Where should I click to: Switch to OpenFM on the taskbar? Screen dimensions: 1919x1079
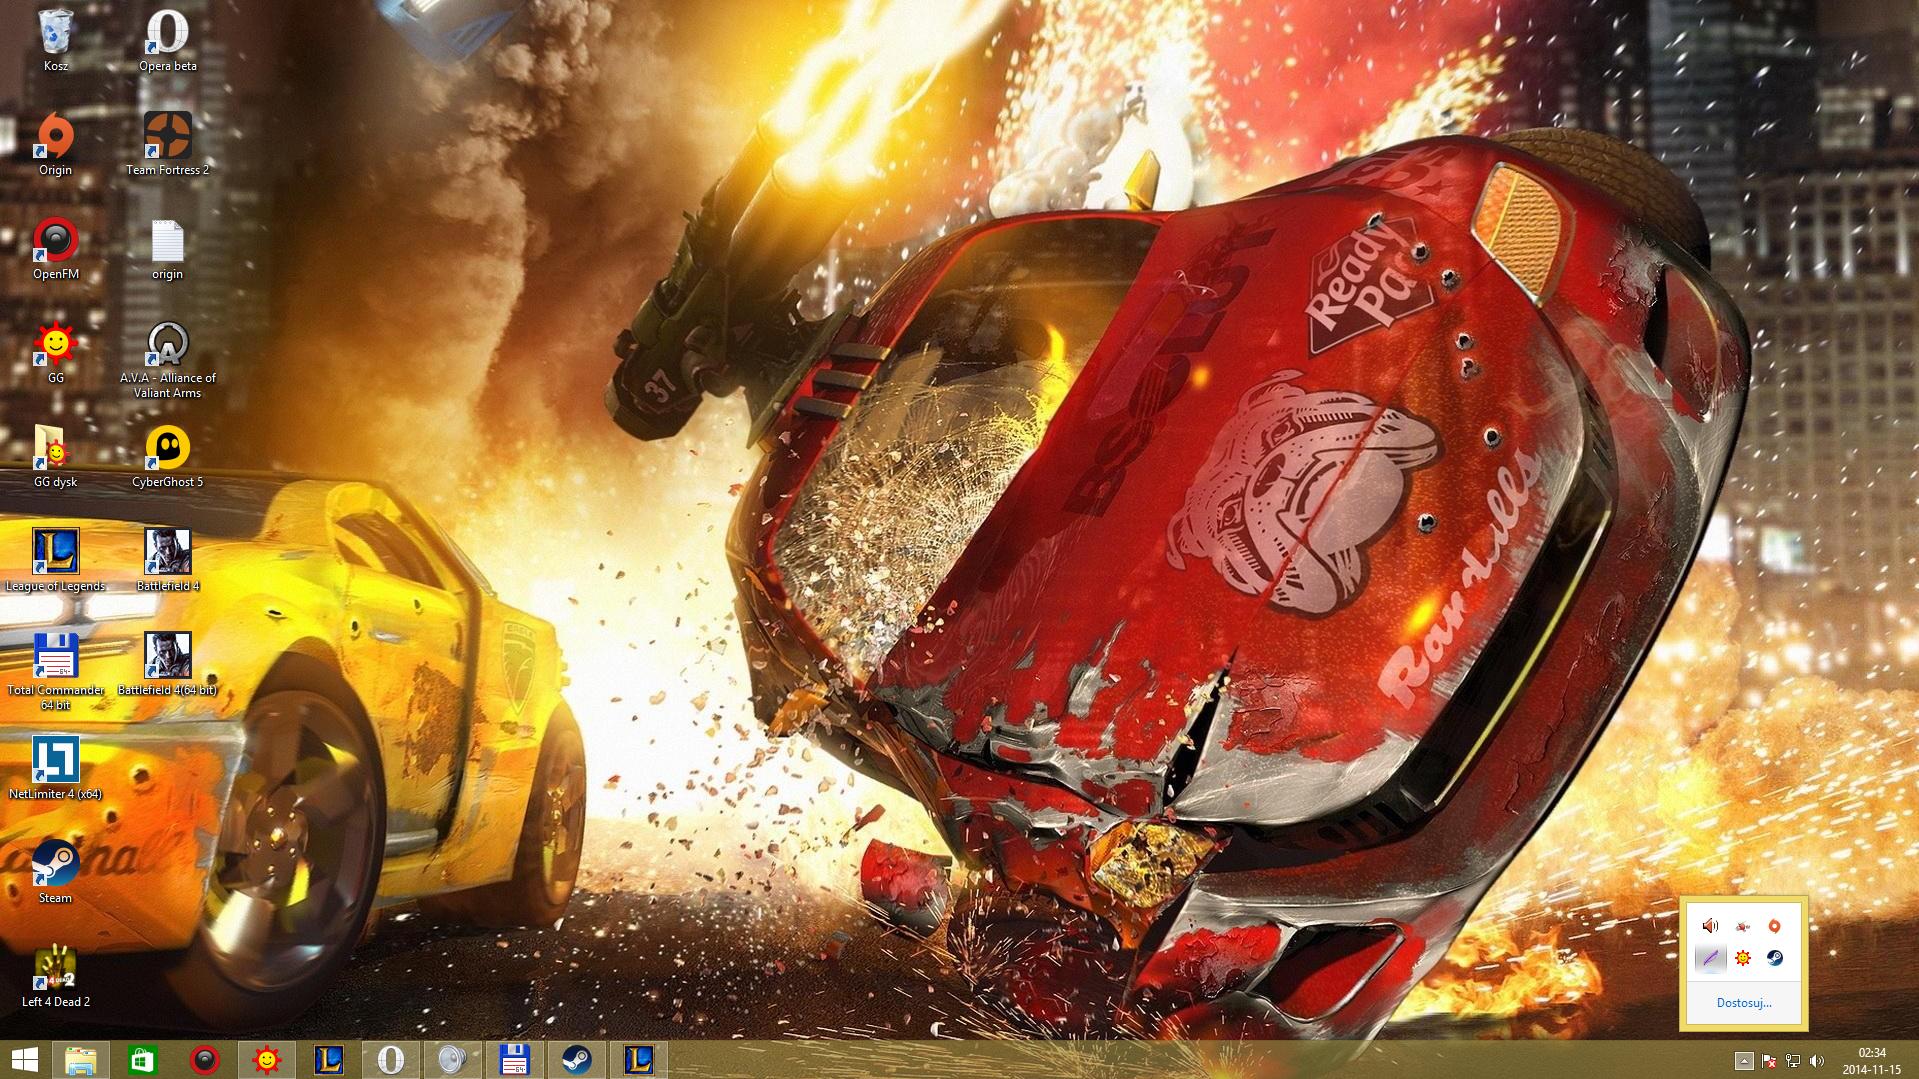point(205,1060)
